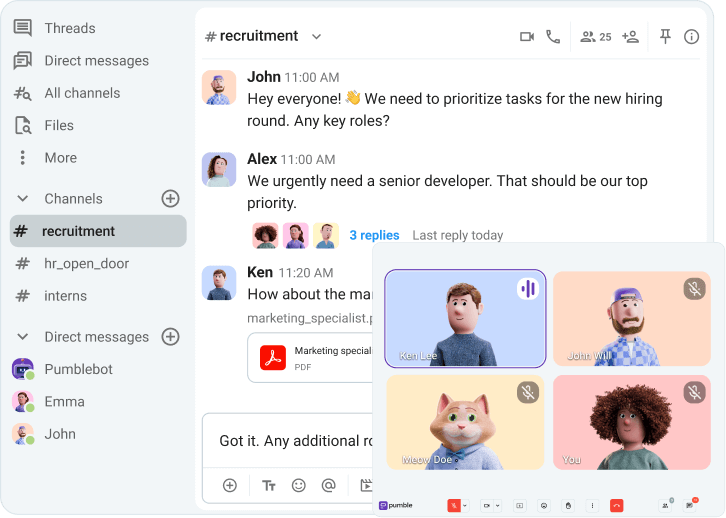
Task: Select Ken Lee's video tile
Action: 465,318
